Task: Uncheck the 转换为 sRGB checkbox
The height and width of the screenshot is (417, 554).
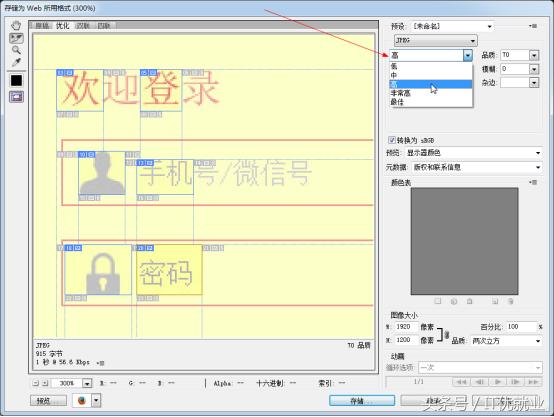Action: 391,140
